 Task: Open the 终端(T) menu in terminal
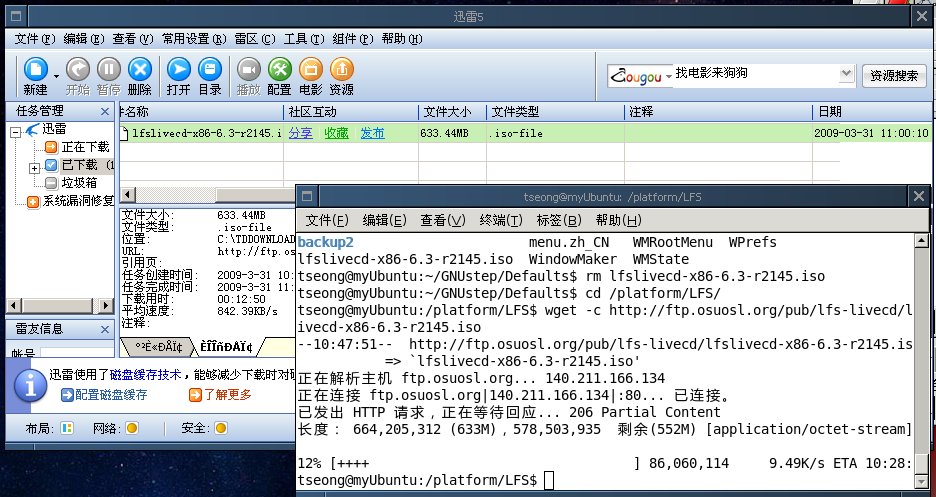tap(501, 220)
